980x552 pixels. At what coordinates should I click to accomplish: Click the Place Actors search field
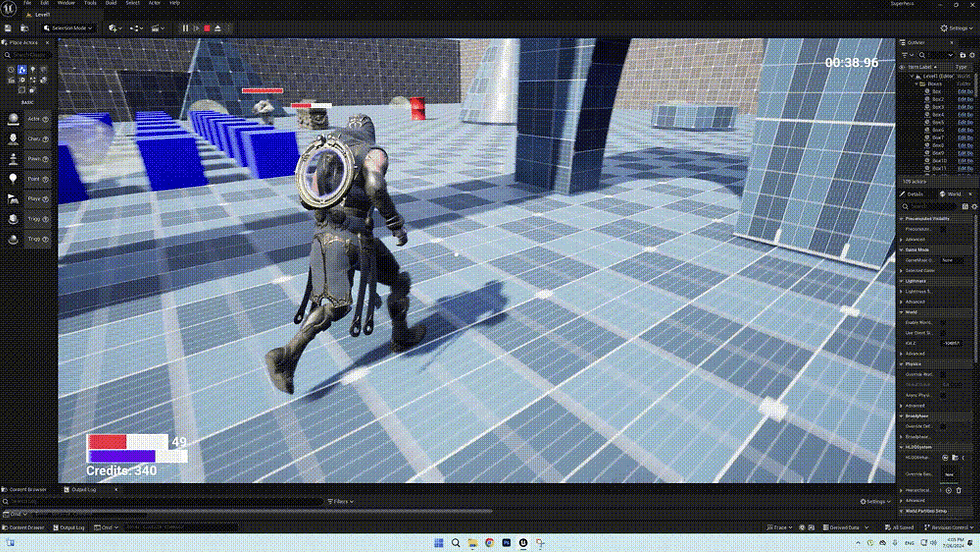coord(29,55)
